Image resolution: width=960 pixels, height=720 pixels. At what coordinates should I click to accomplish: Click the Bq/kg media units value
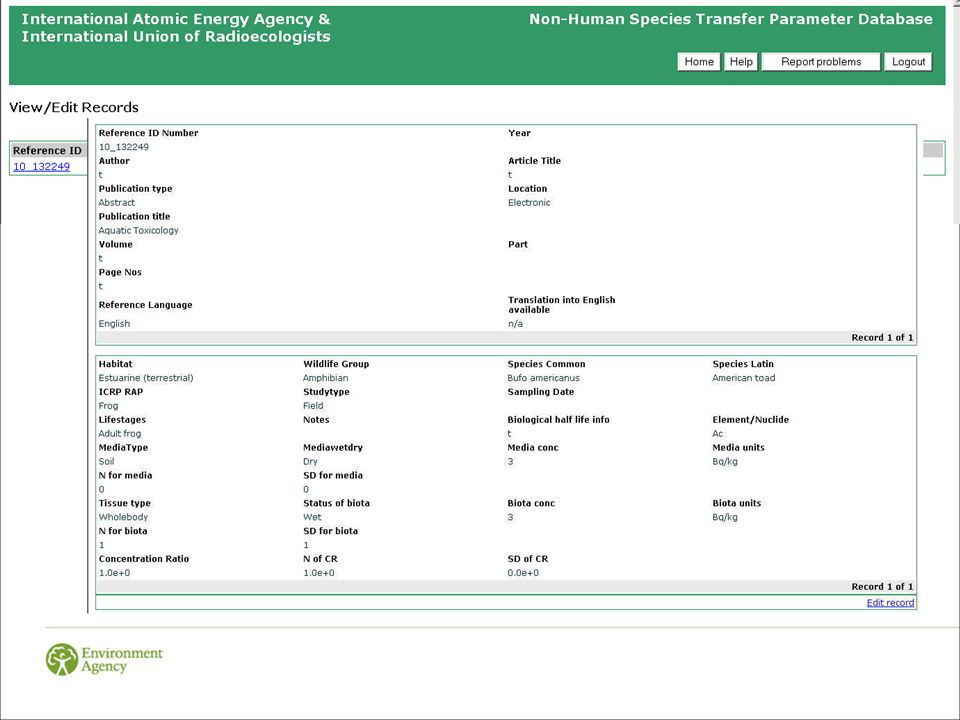point(725,462)
